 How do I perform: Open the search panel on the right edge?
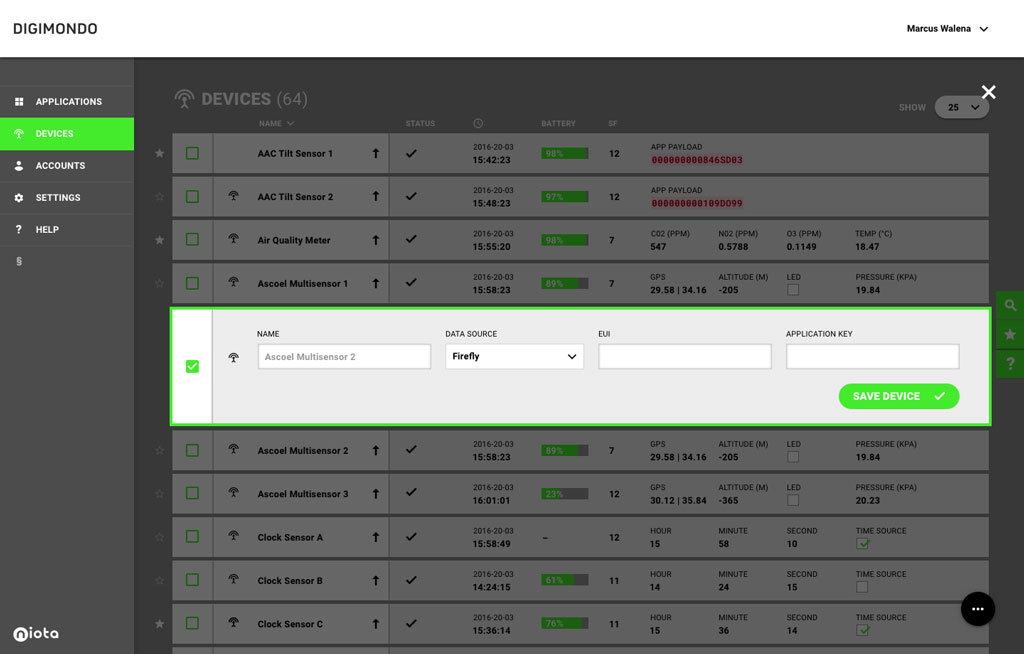coord(1010,305)
